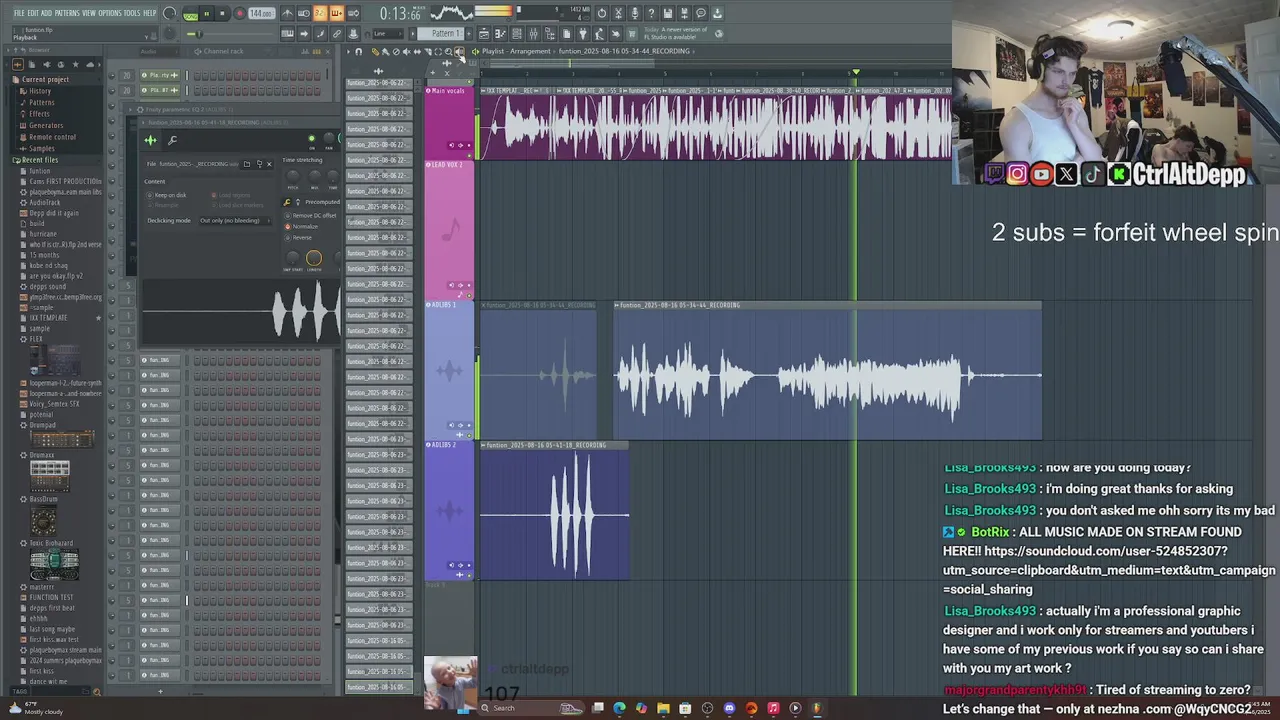Open Effects in browser tree
This screenshot has height=720, width=1280.
click(x=39, y=114)
